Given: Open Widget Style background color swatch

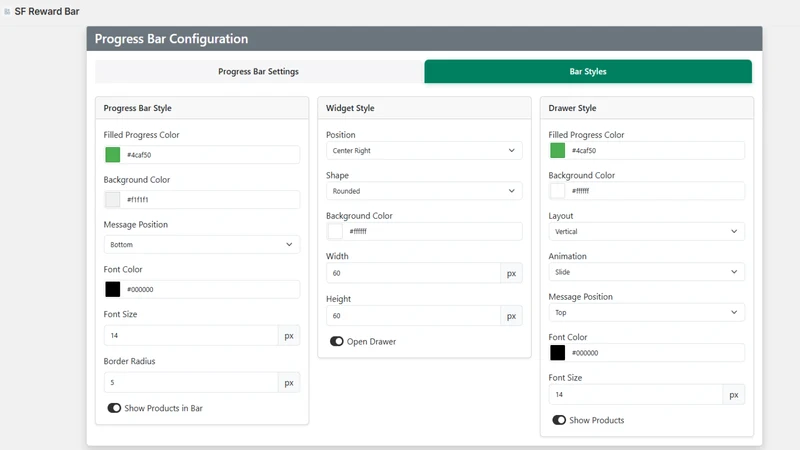Looking at the screenshot, I should tap(335, 231).
